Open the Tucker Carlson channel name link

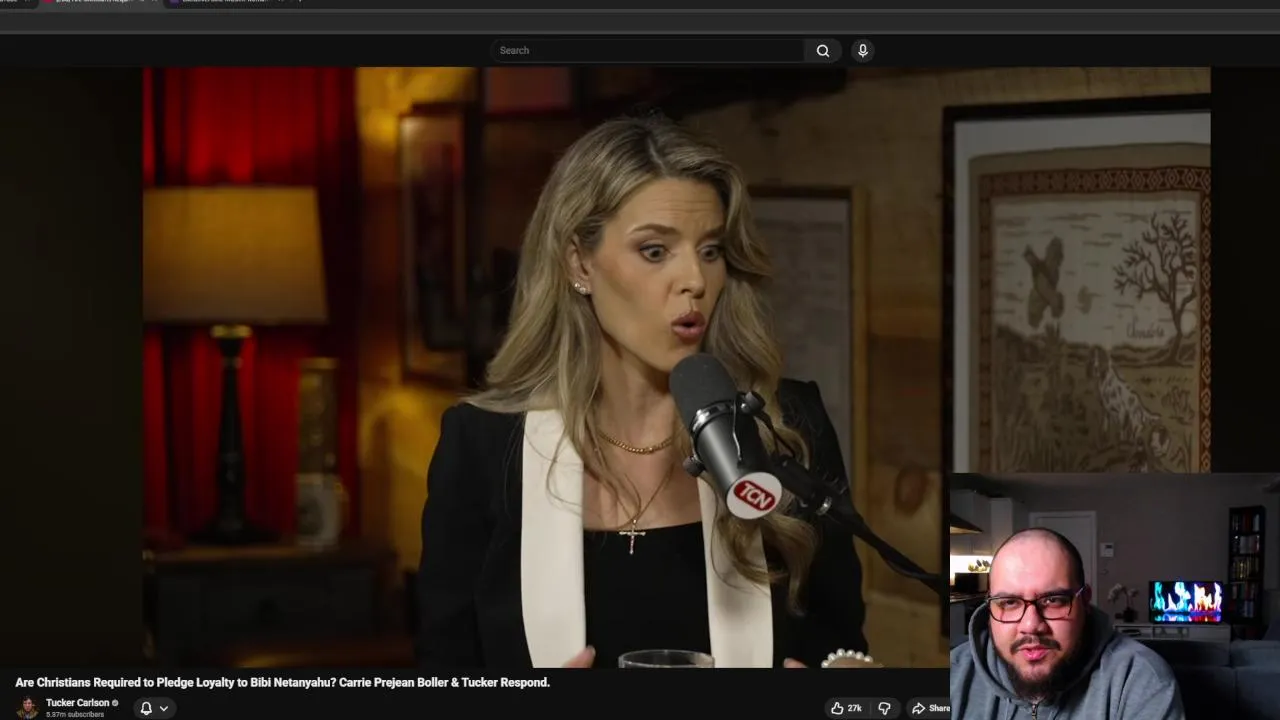pyautogui.click(x=77, y=703)
